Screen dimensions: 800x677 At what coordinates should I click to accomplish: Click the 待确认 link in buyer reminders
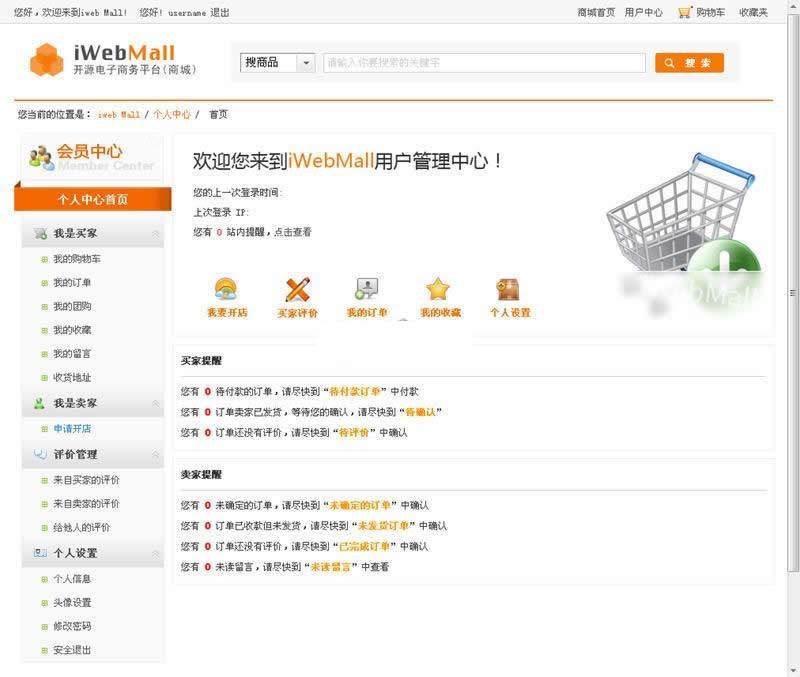[420, 412]
